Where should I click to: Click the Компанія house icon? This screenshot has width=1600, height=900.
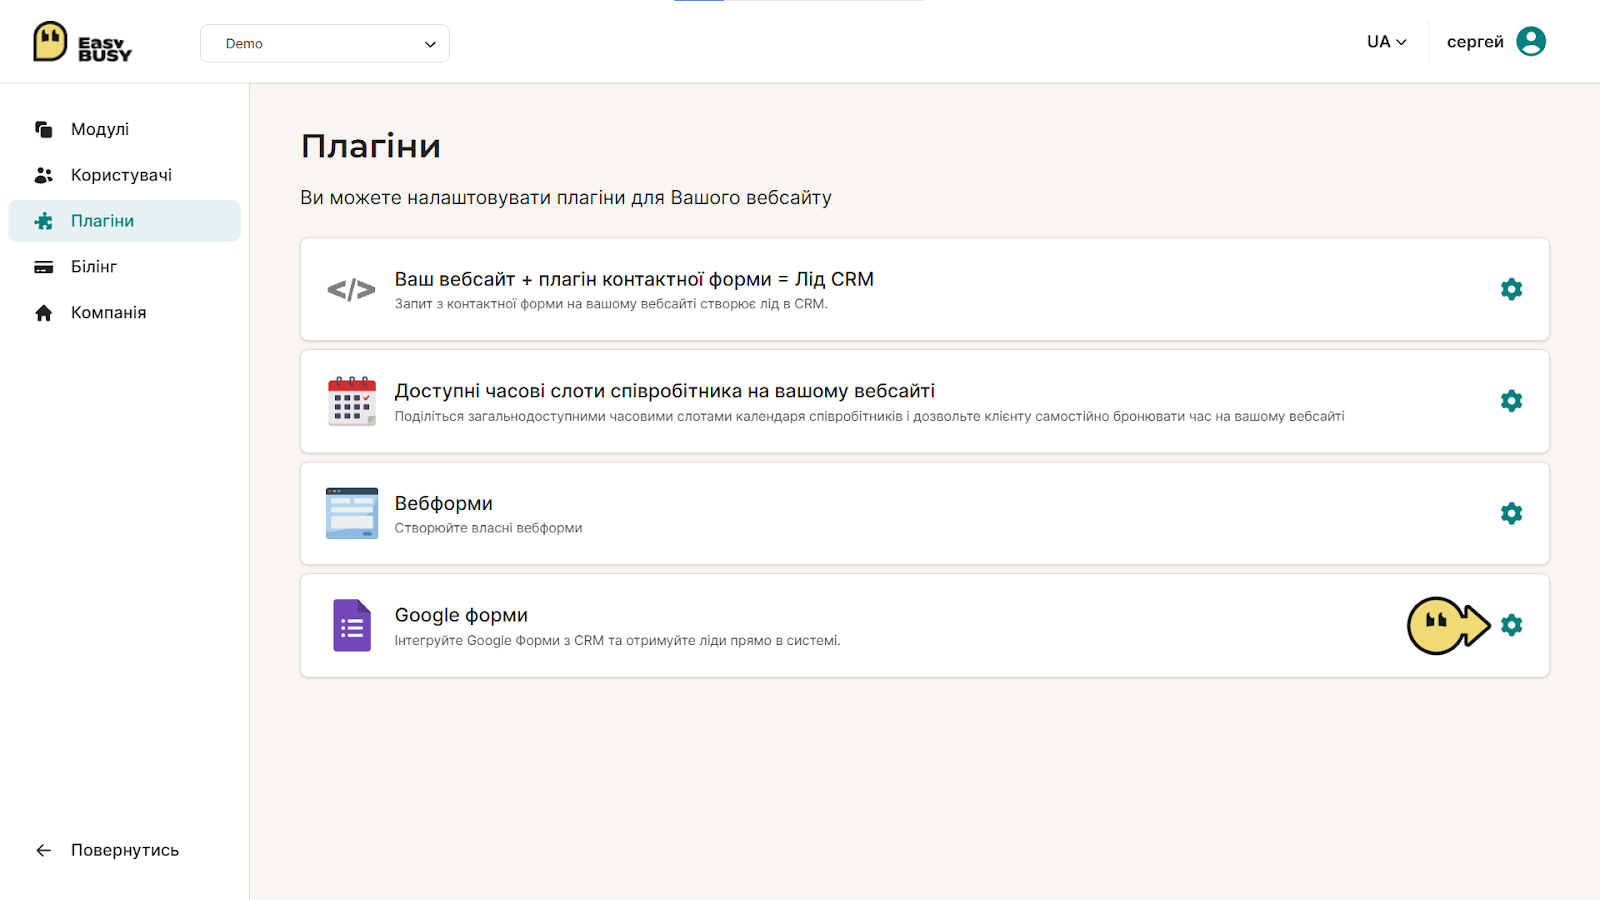(x=43, y=313)
